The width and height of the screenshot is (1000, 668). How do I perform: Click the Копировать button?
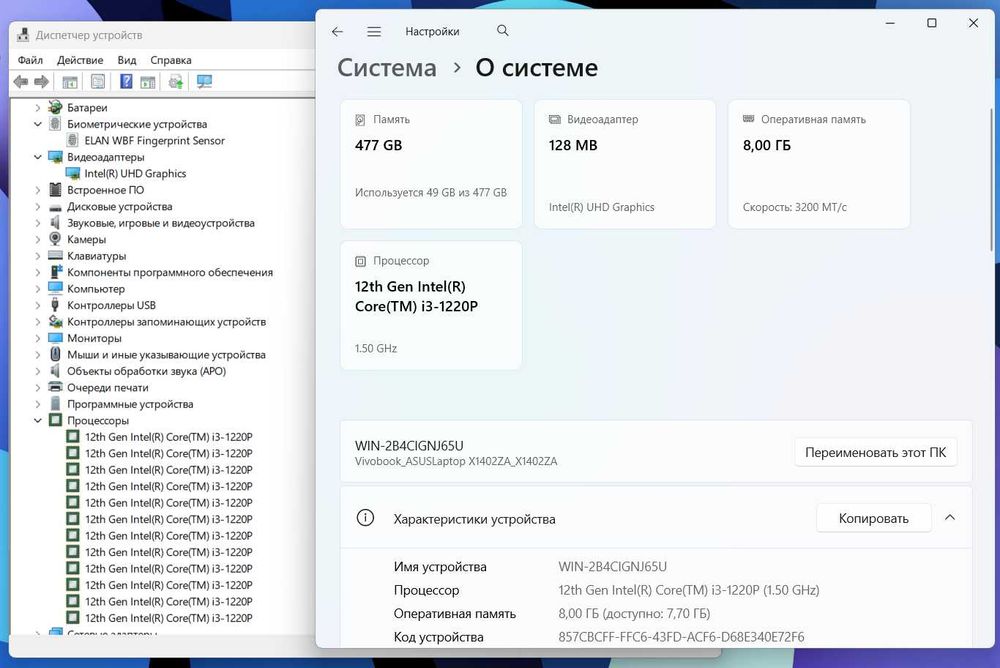874,519
